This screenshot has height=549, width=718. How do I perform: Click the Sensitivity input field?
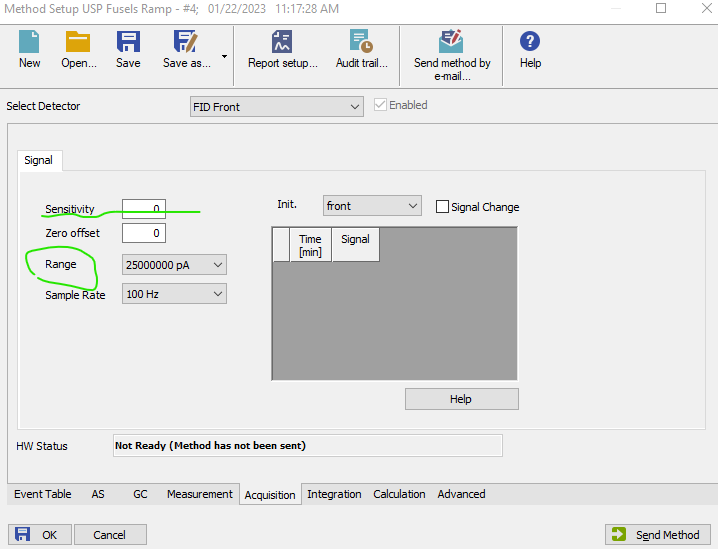click(x=144, y=209)
